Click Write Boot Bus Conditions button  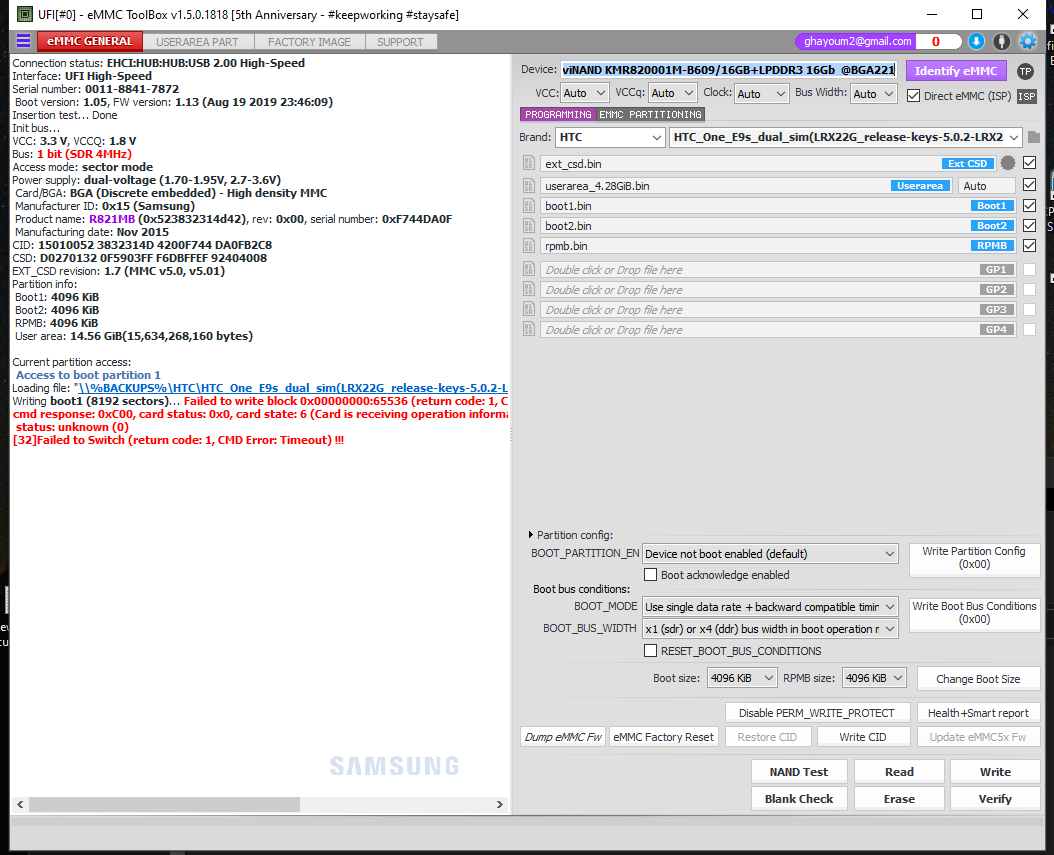974,613
